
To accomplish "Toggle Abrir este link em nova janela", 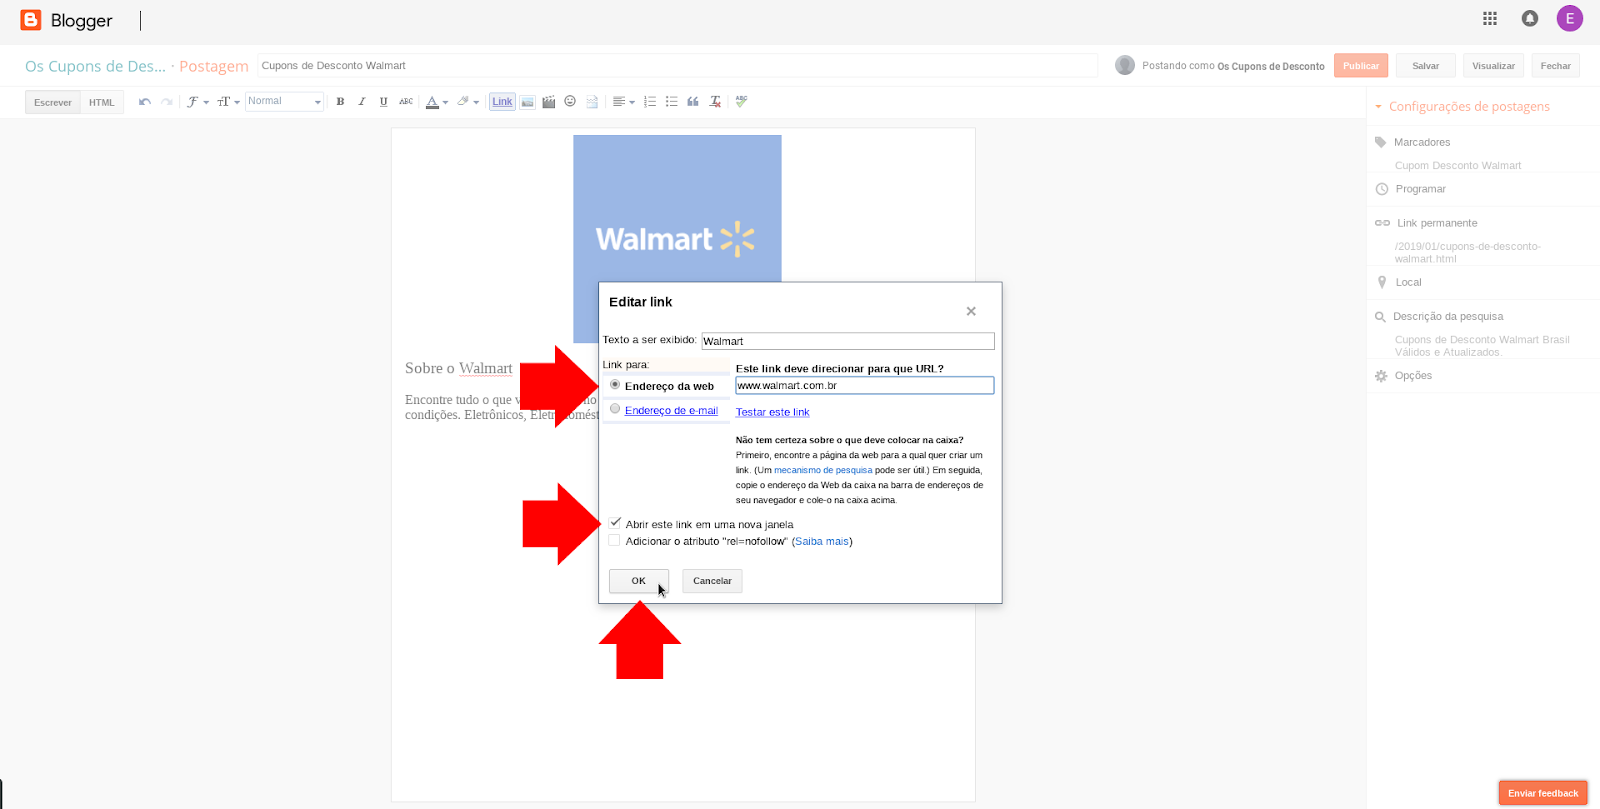I will pyautogui.click(x=615, y=523).
